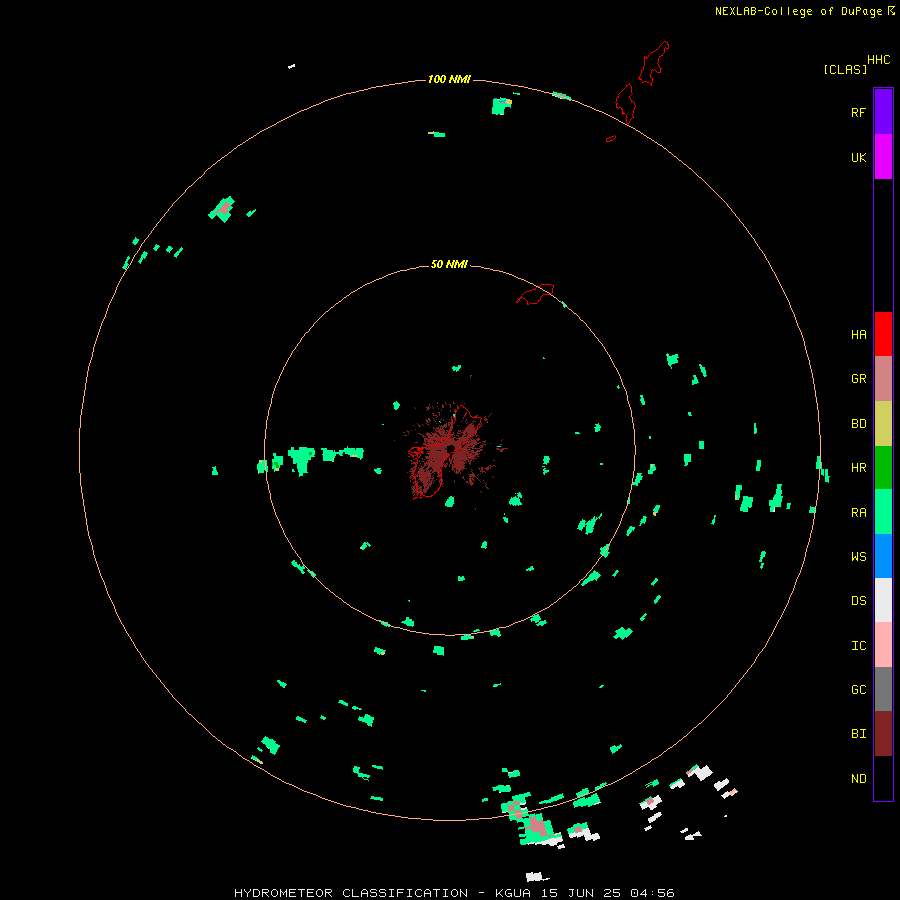Click the HA red legend swatch

point(883,334)
